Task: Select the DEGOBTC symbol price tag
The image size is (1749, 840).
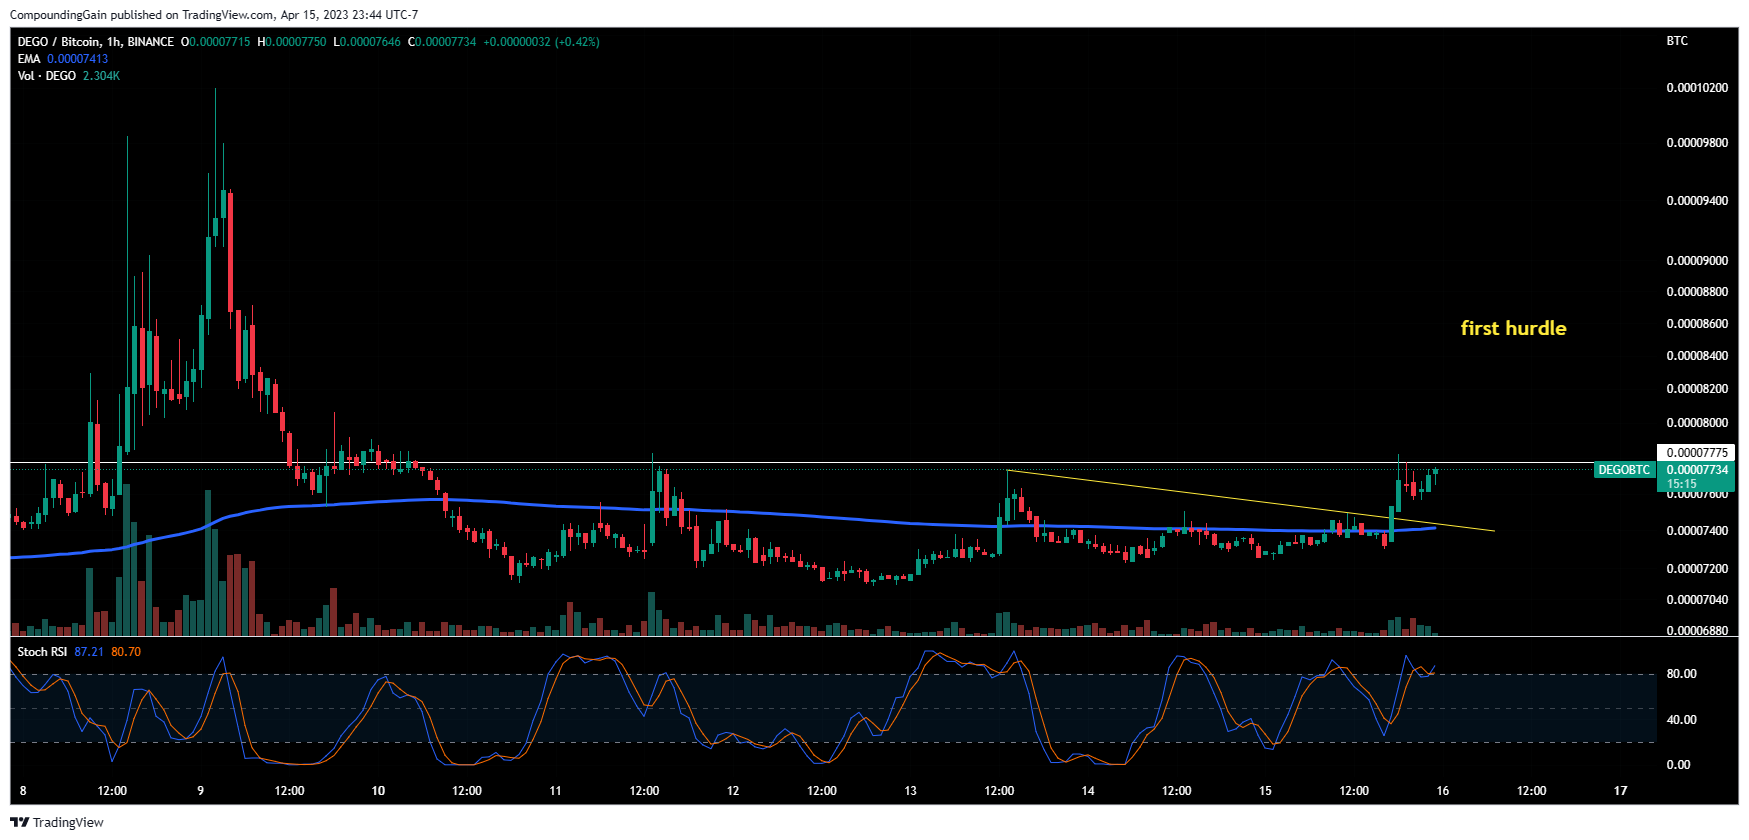Action: [x=1624, y=470]
